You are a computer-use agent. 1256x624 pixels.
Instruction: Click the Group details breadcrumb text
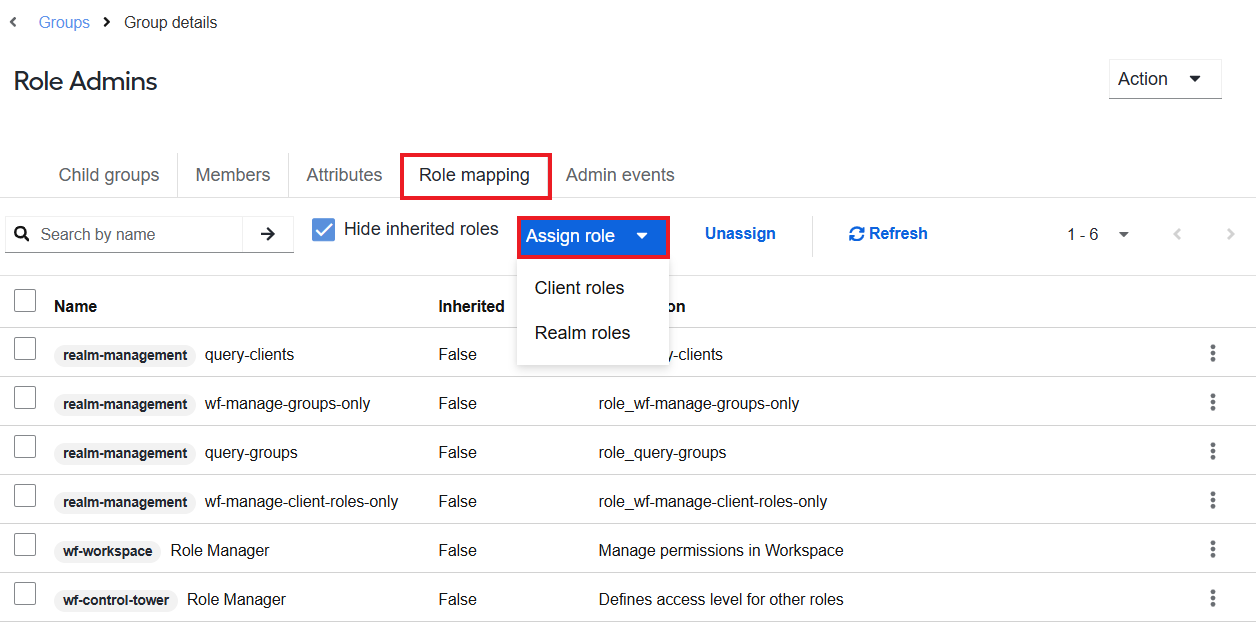(x=170, y=22)
